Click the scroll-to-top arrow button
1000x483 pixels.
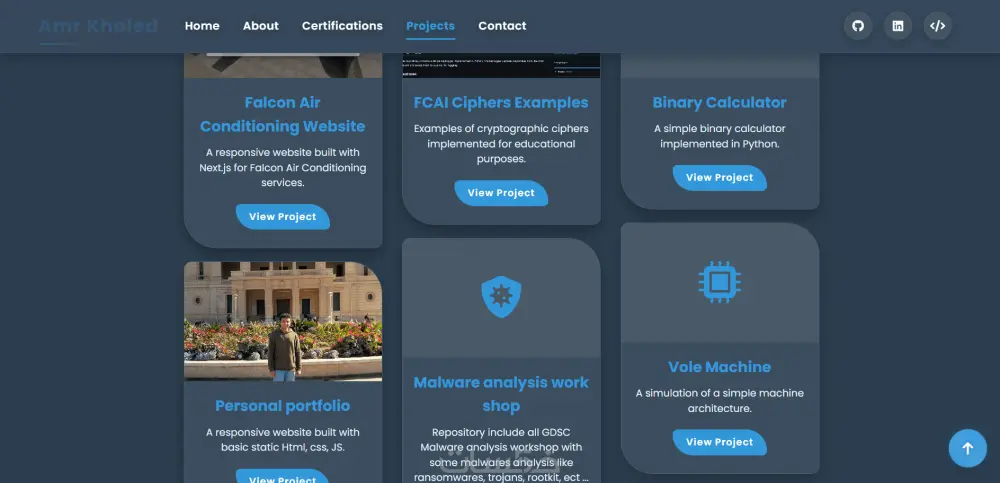coord(967,448)
